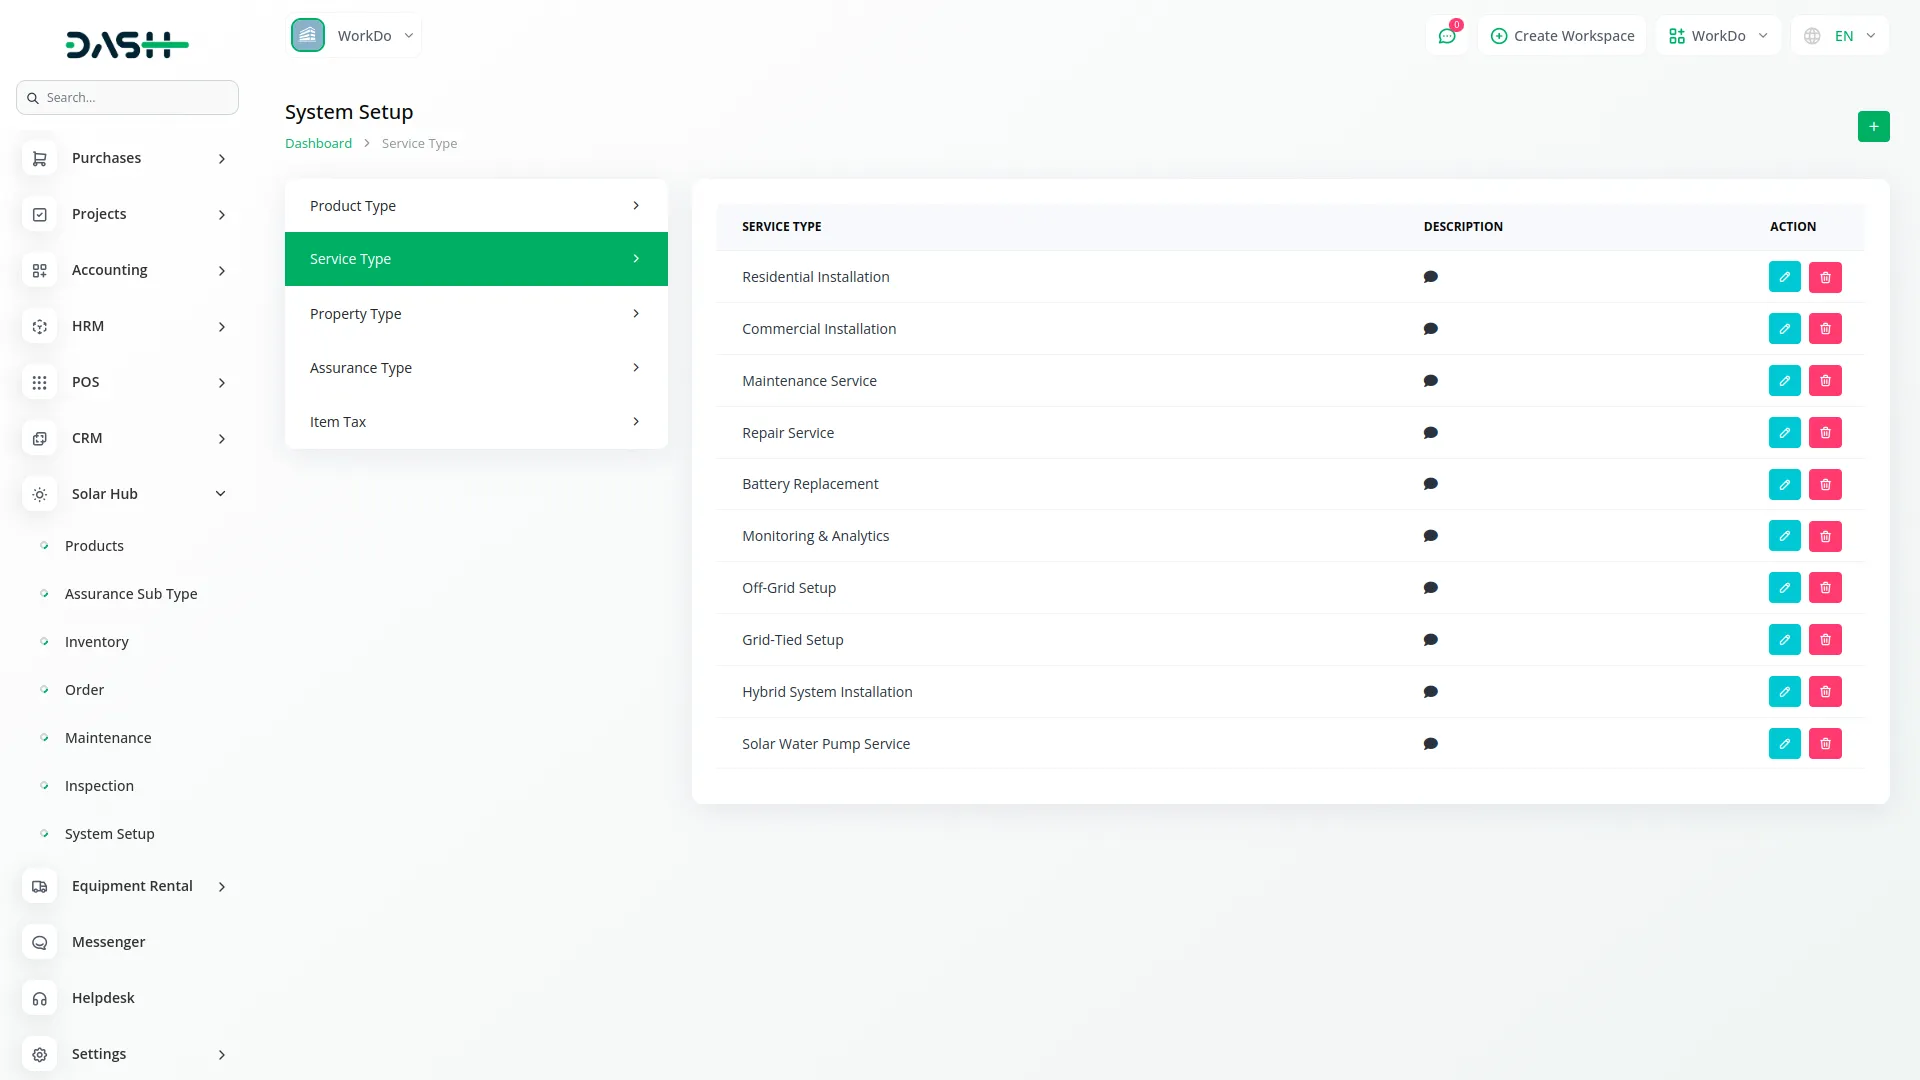Open the chat messages icon in header
Screen dimensions: 1920x1080
coord(1446,36)
